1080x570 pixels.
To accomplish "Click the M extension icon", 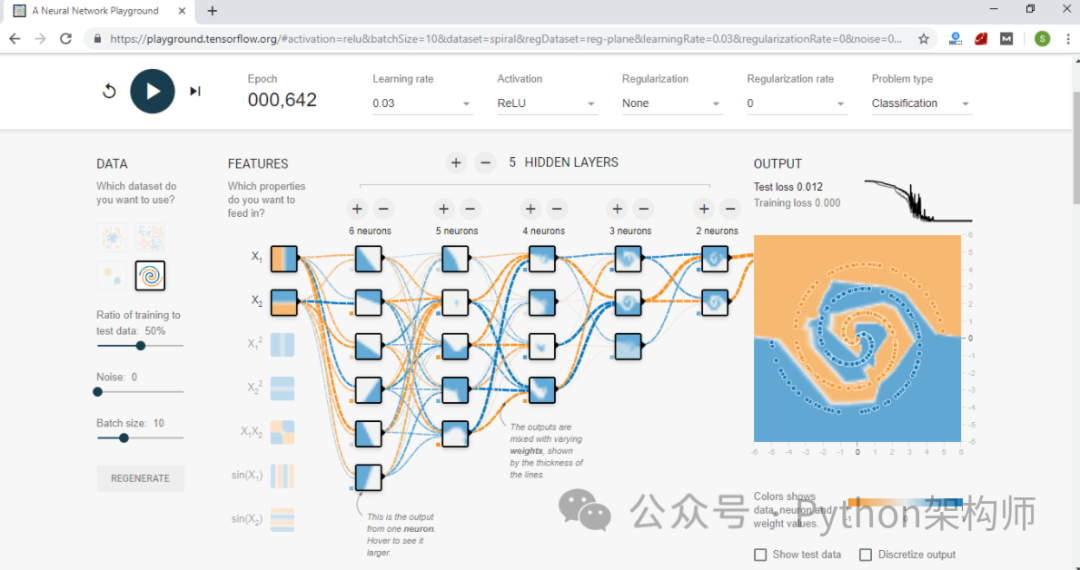I will pos(1007,39).
